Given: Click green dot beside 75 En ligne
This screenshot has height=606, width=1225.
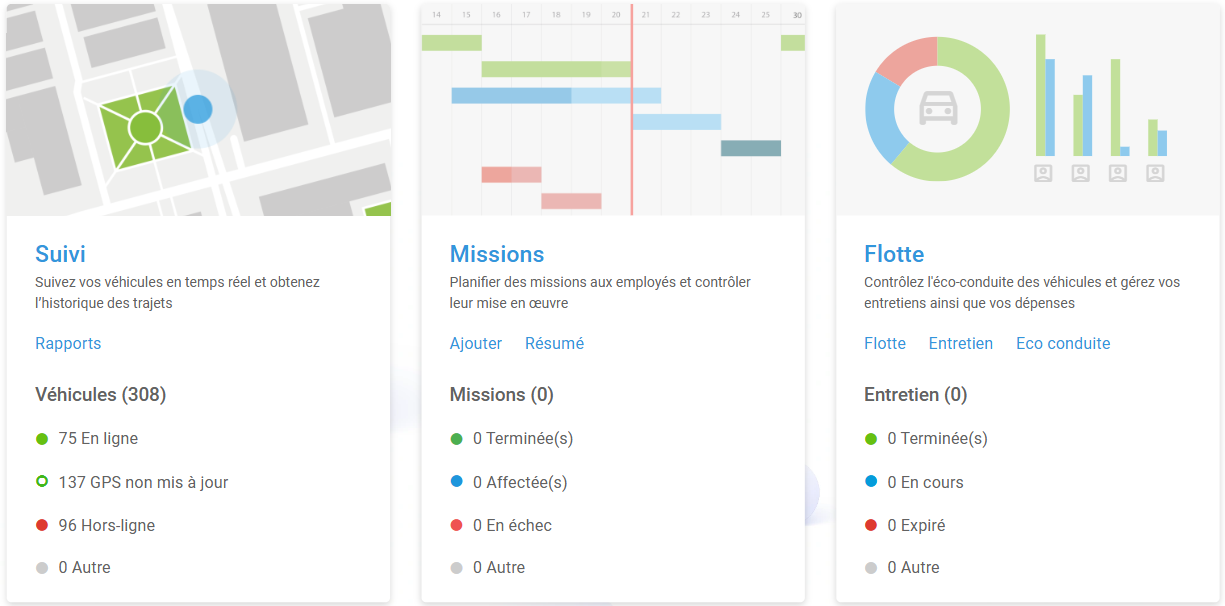Looking at the screenshot, I should tap(42, 439).
